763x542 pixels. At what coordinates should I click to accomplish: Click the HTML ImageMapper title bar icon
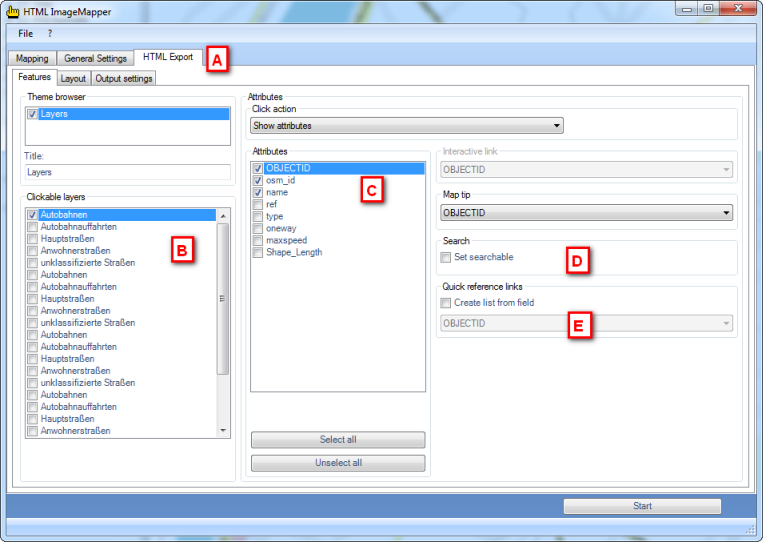click(13, 10)
